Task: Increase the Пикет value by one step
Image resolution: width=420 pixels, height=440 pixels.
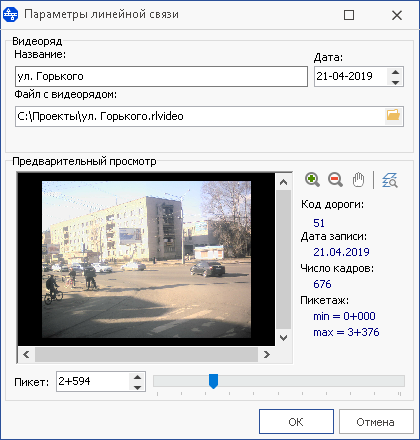Action: [x=137, y=377]
